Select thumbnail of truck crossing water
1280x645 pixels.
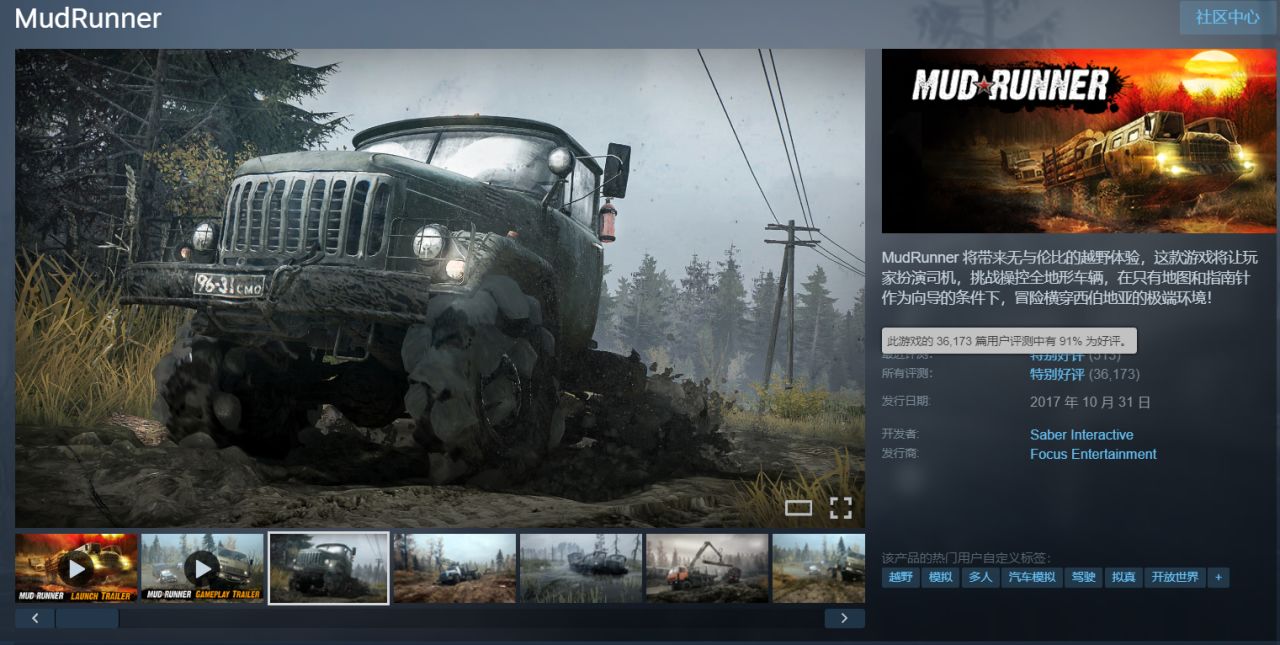(x=581, y=568)
